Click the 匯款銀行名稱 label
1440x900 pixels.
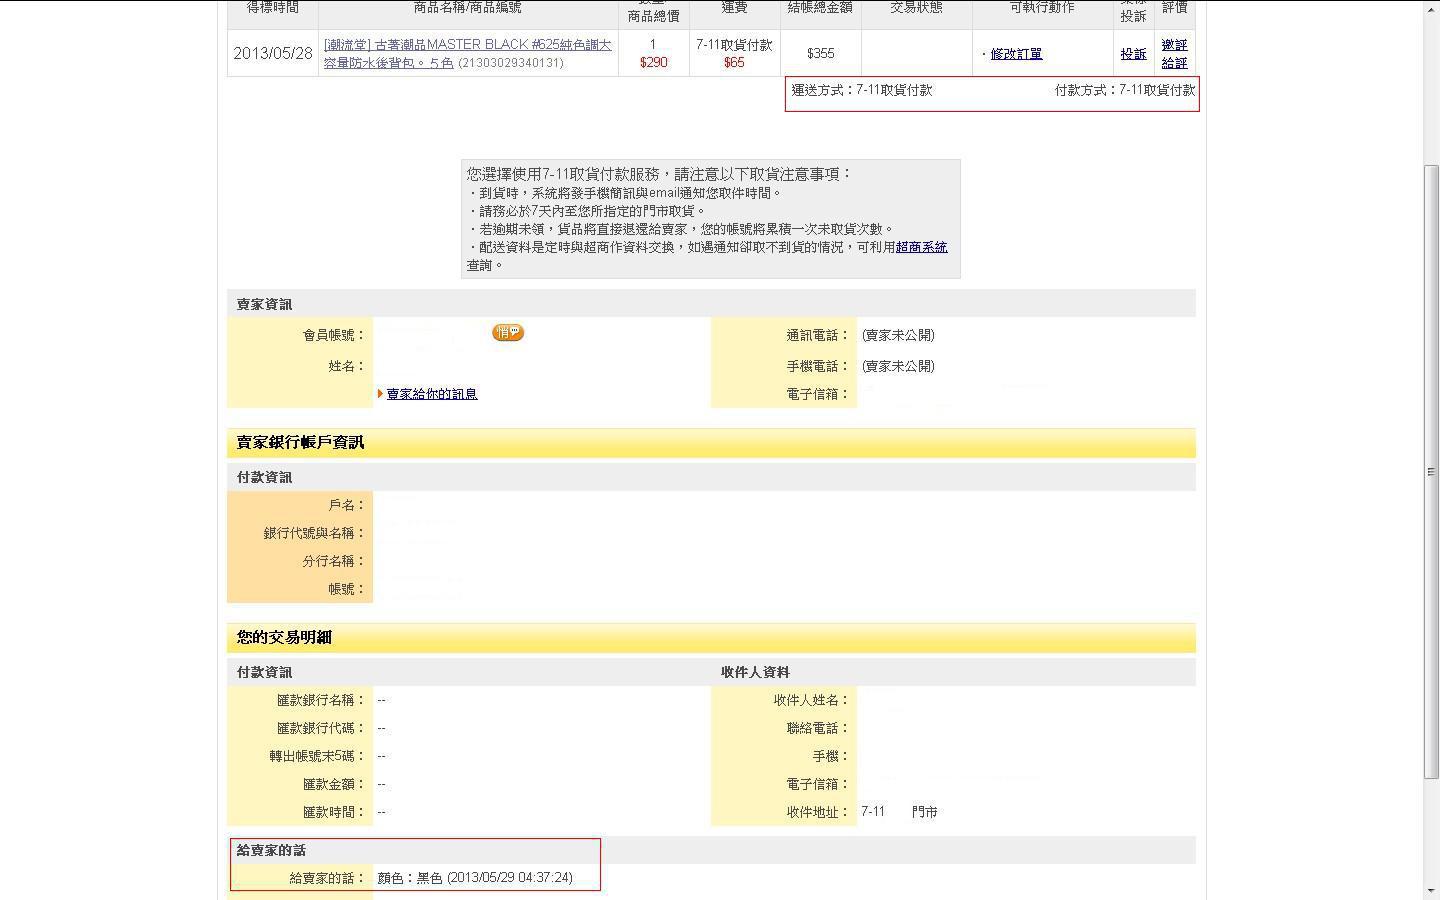321,700
